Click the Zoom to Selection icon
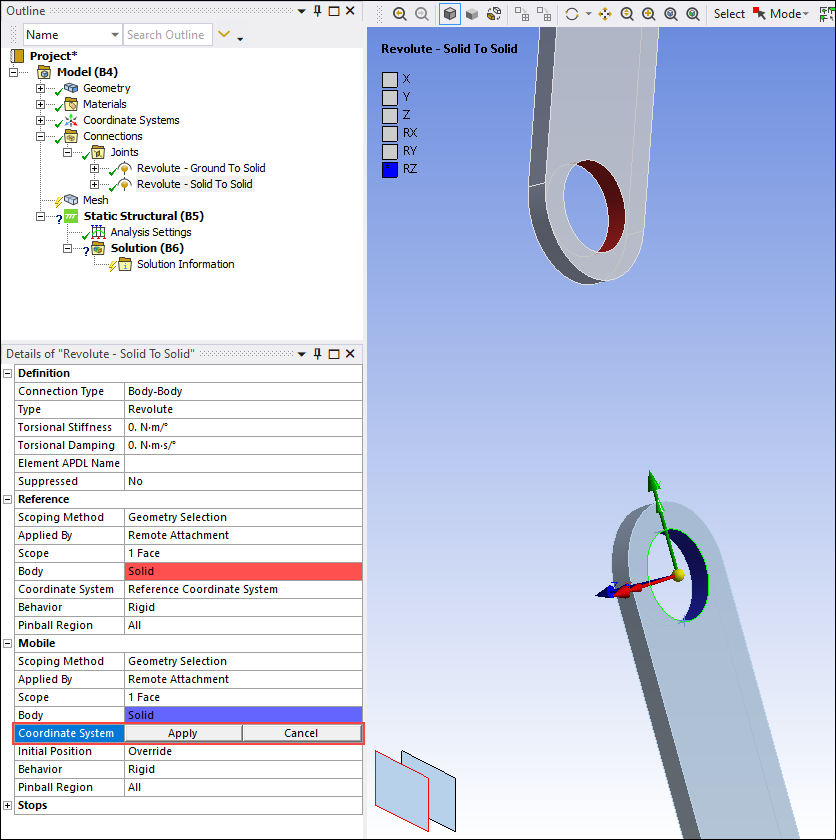Screen dimensions: 836x840 (693, 14)
